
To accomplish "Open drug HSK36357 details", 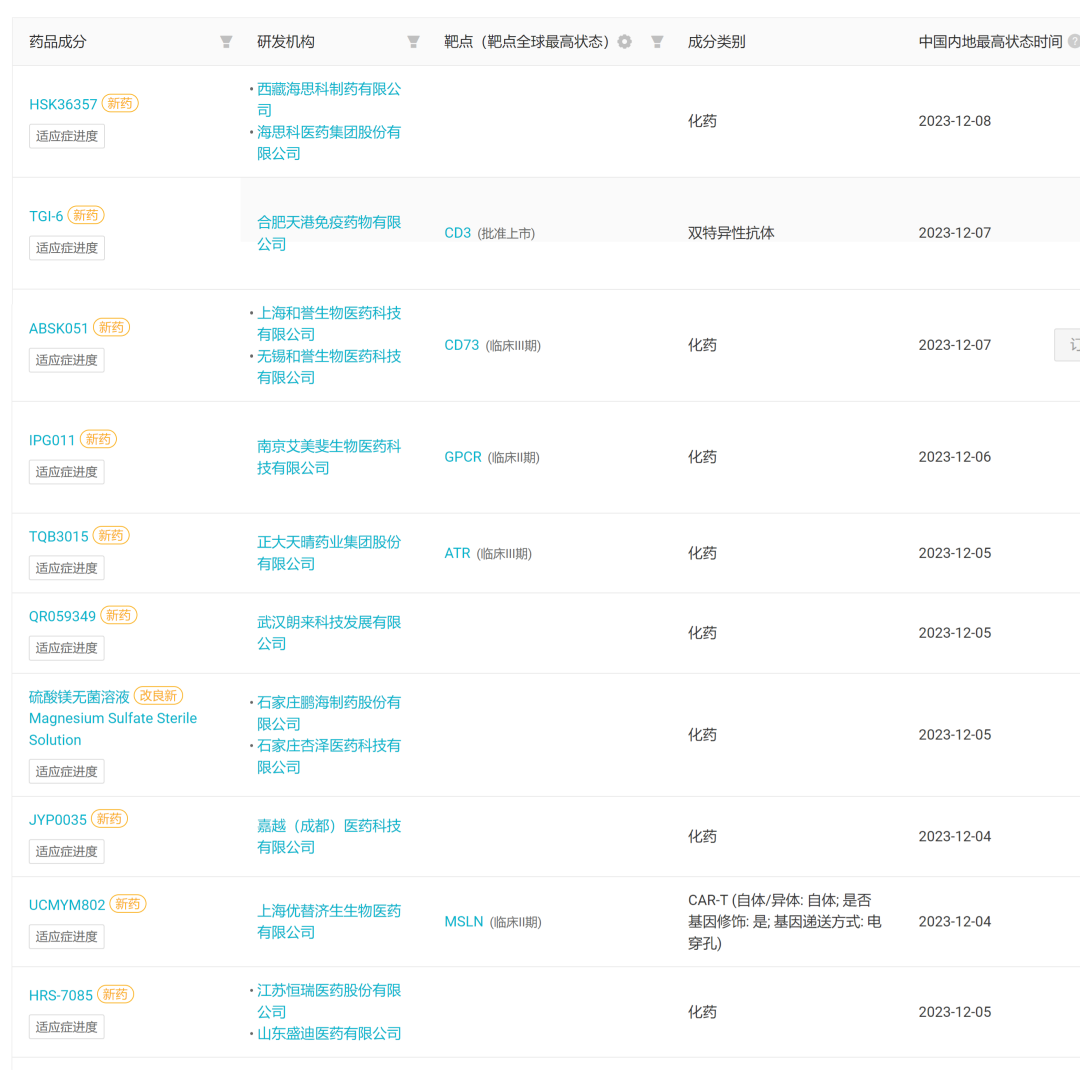I will point(63,104).
